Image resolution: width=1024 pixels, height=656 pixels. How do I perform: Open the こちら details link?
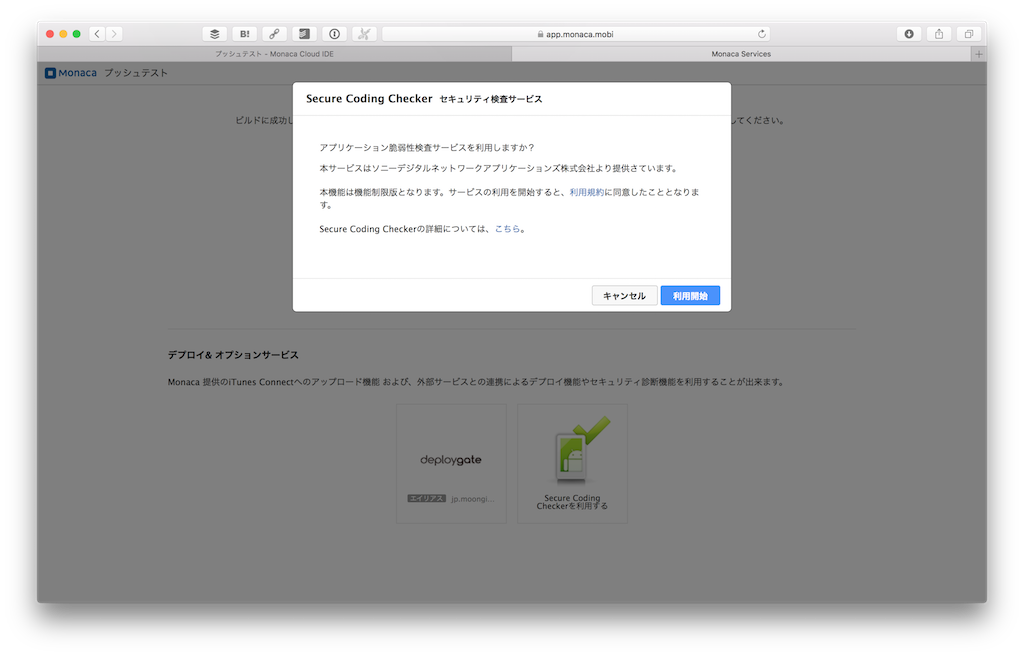pyautogui.click(x=507, y=229)
